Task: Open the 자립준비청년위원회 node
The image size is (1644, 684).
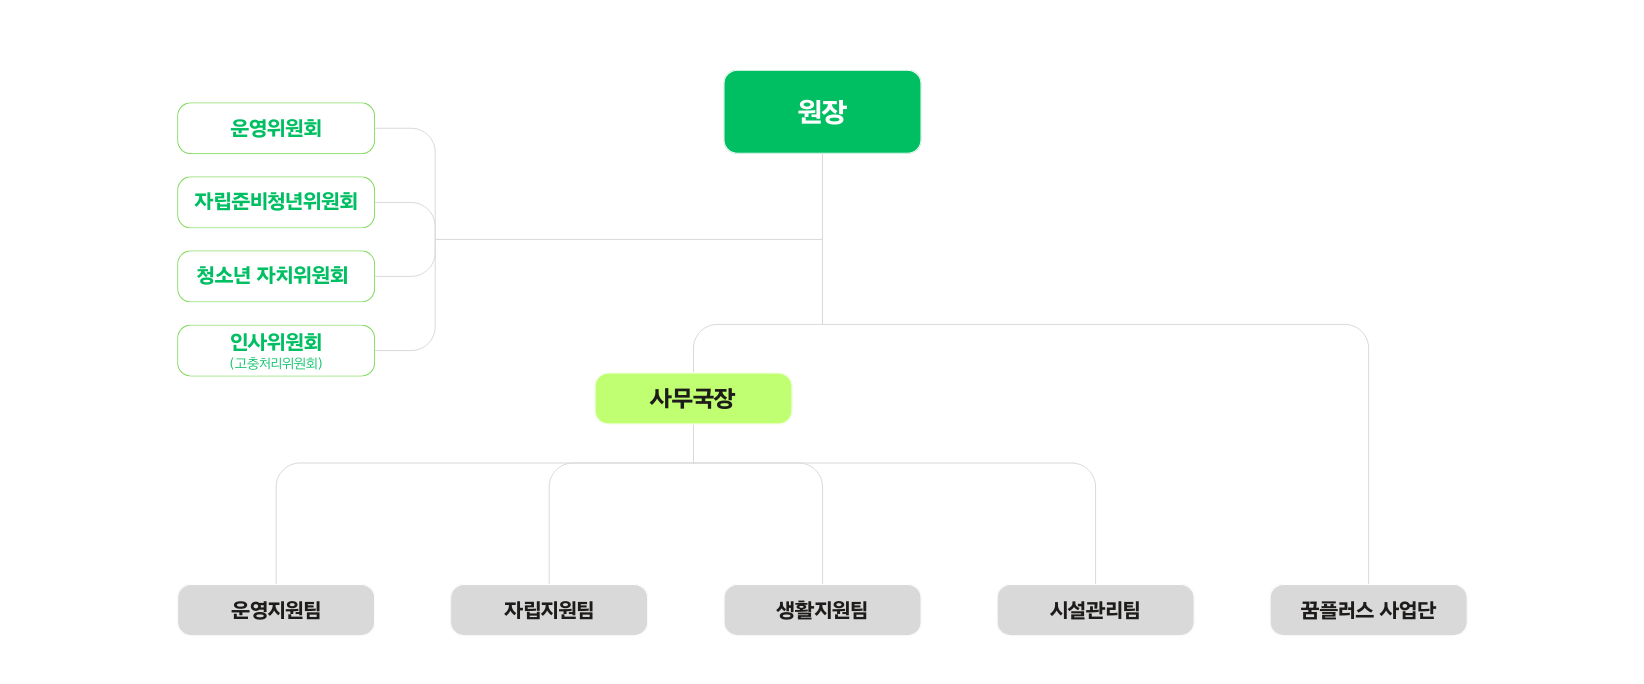Action: pyautogui.click(x=276, y=202)
